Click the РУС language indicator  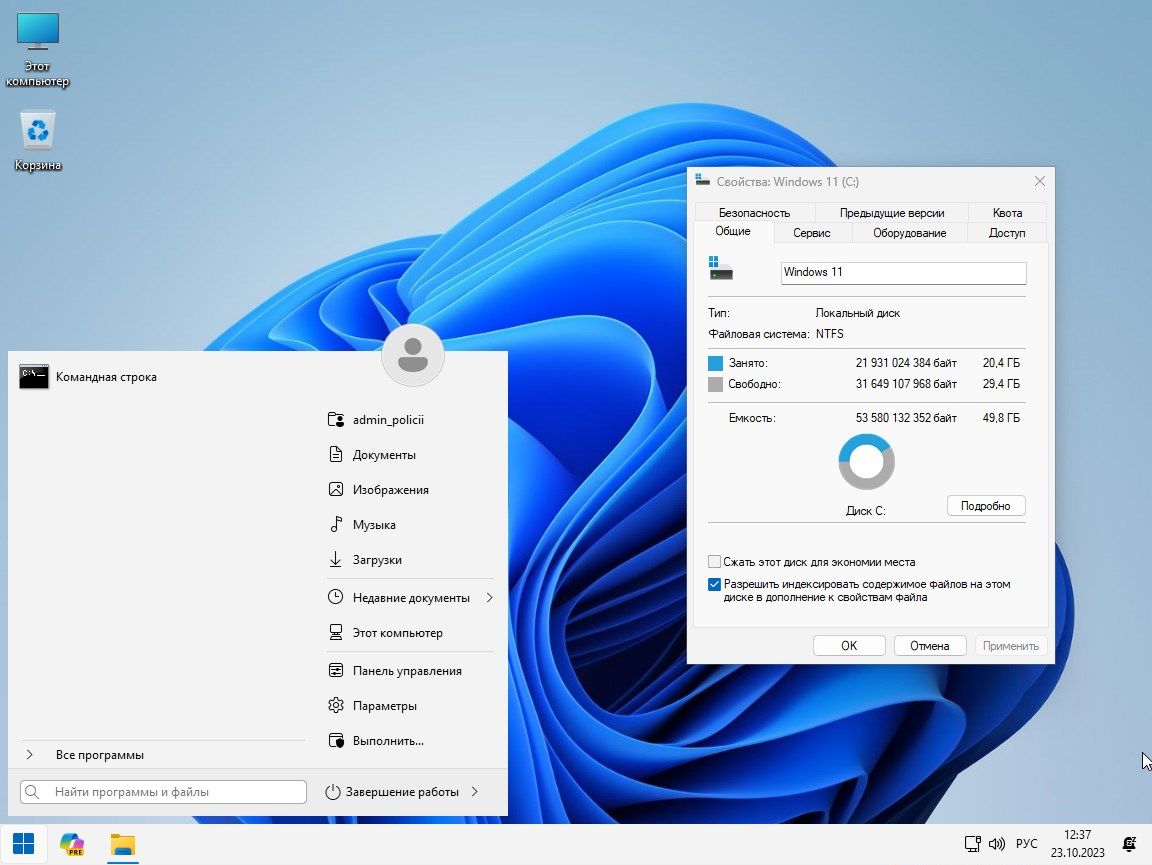[x=1026, y=844]
